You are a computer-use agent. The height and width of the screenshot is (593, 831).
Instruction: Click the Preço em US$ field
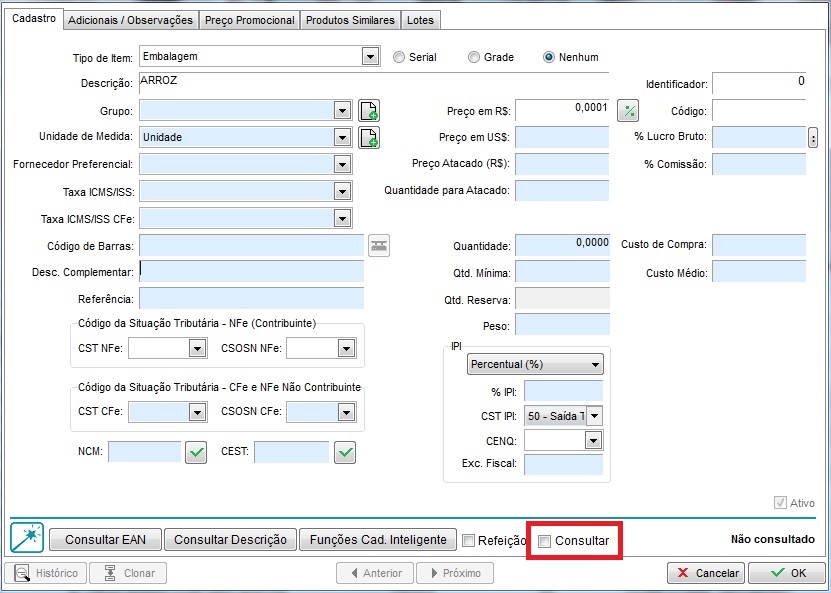pos(562,137)
